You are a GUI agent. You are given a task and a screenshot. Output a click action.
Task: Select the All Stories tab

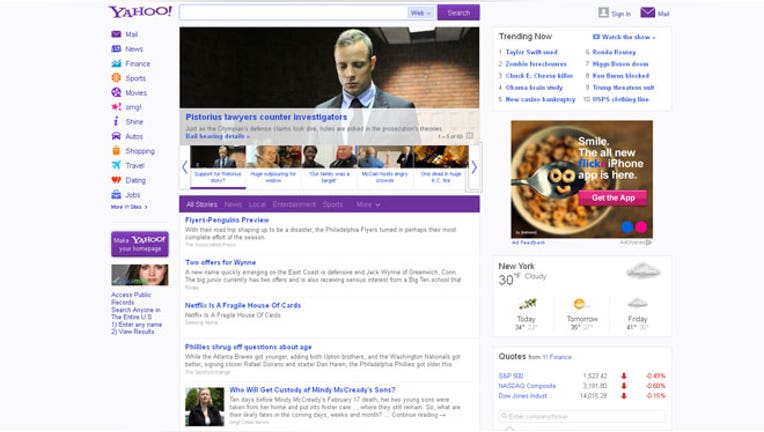pos(202,205)
